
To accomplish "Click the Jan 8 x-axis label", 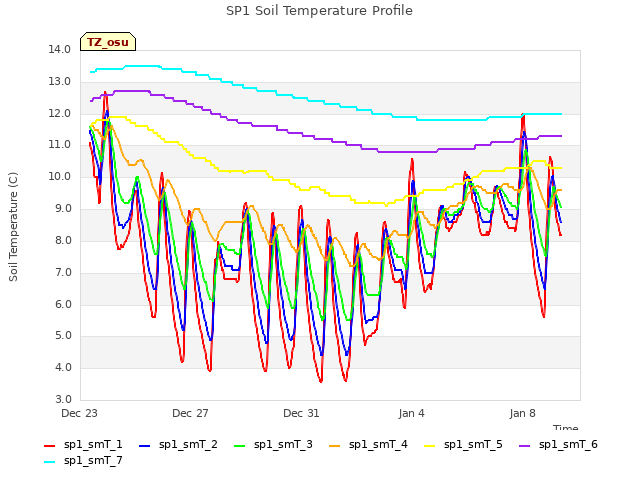I will (x=522, y=413).
